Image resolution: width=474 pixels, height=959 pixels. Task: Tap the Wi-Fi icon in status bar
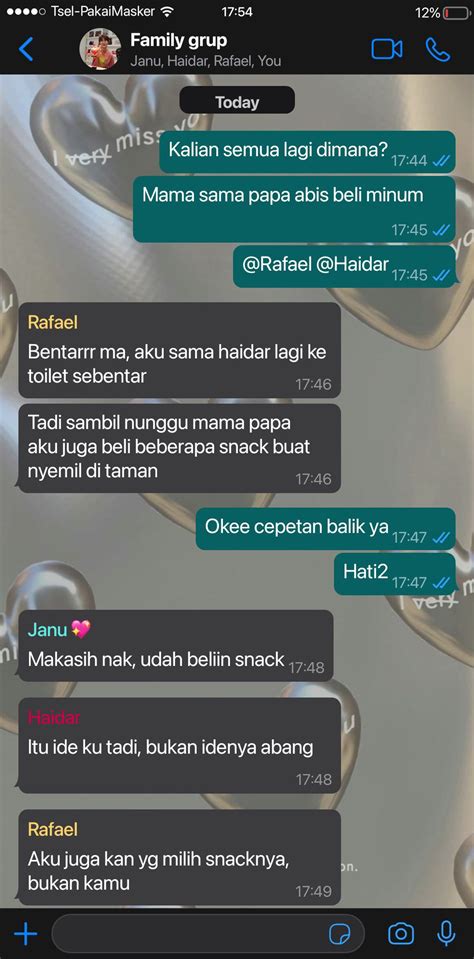(x=166, y=12)
